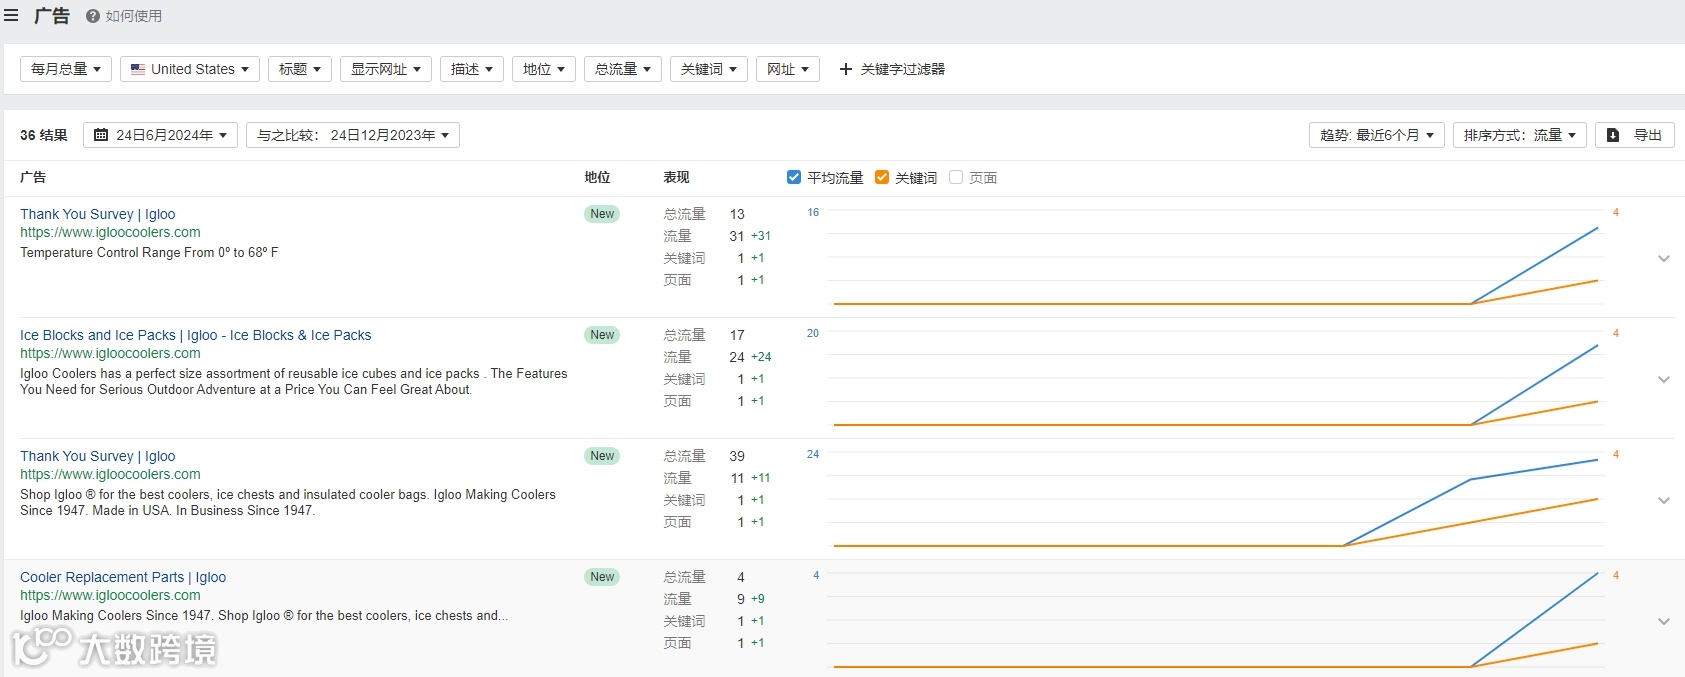Uncheck the 关键词 checkbox
This screenshot has height=677, width=1685.
pos(882,177)
